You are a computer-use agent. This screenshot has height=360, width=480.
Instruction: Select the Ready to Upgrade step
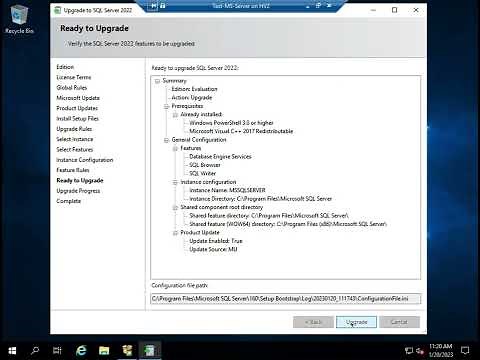point(80,181)
